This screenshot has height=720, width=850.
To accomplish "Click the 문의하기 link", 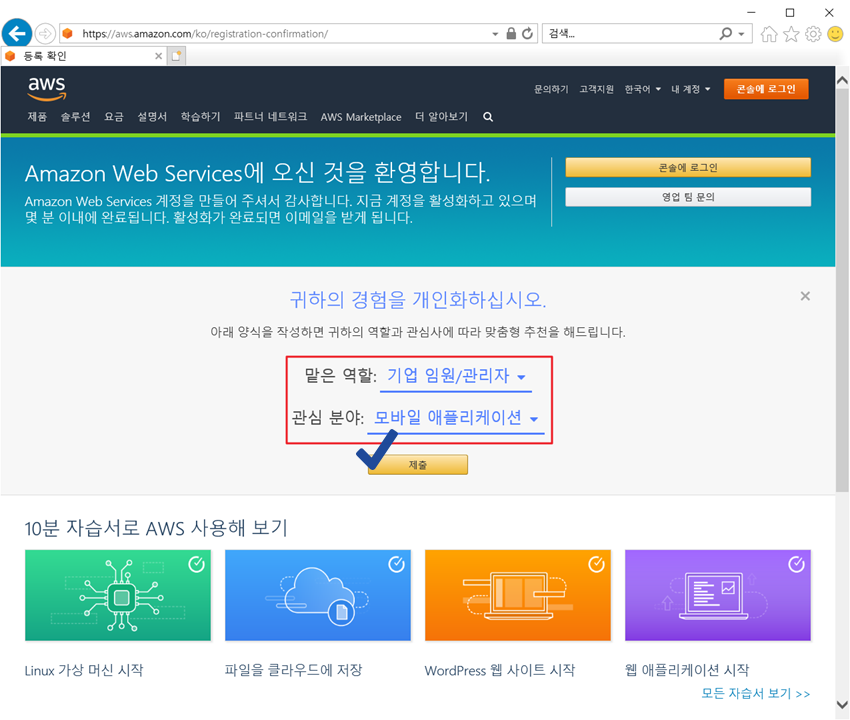I will 551,89.
